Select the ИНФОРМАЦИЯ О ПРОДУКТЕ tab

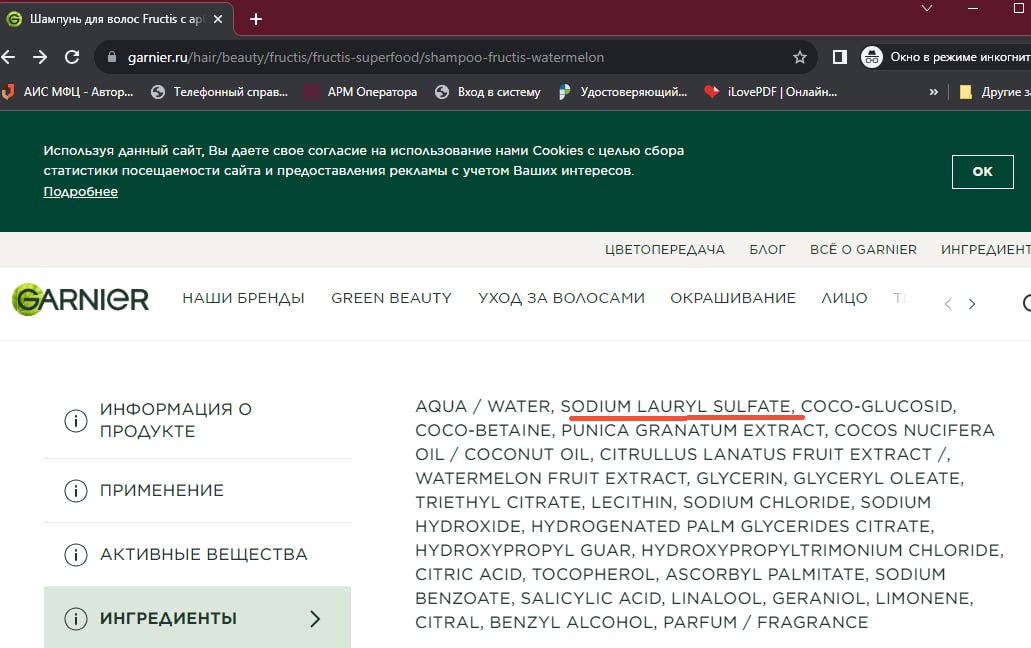(197, 421)
